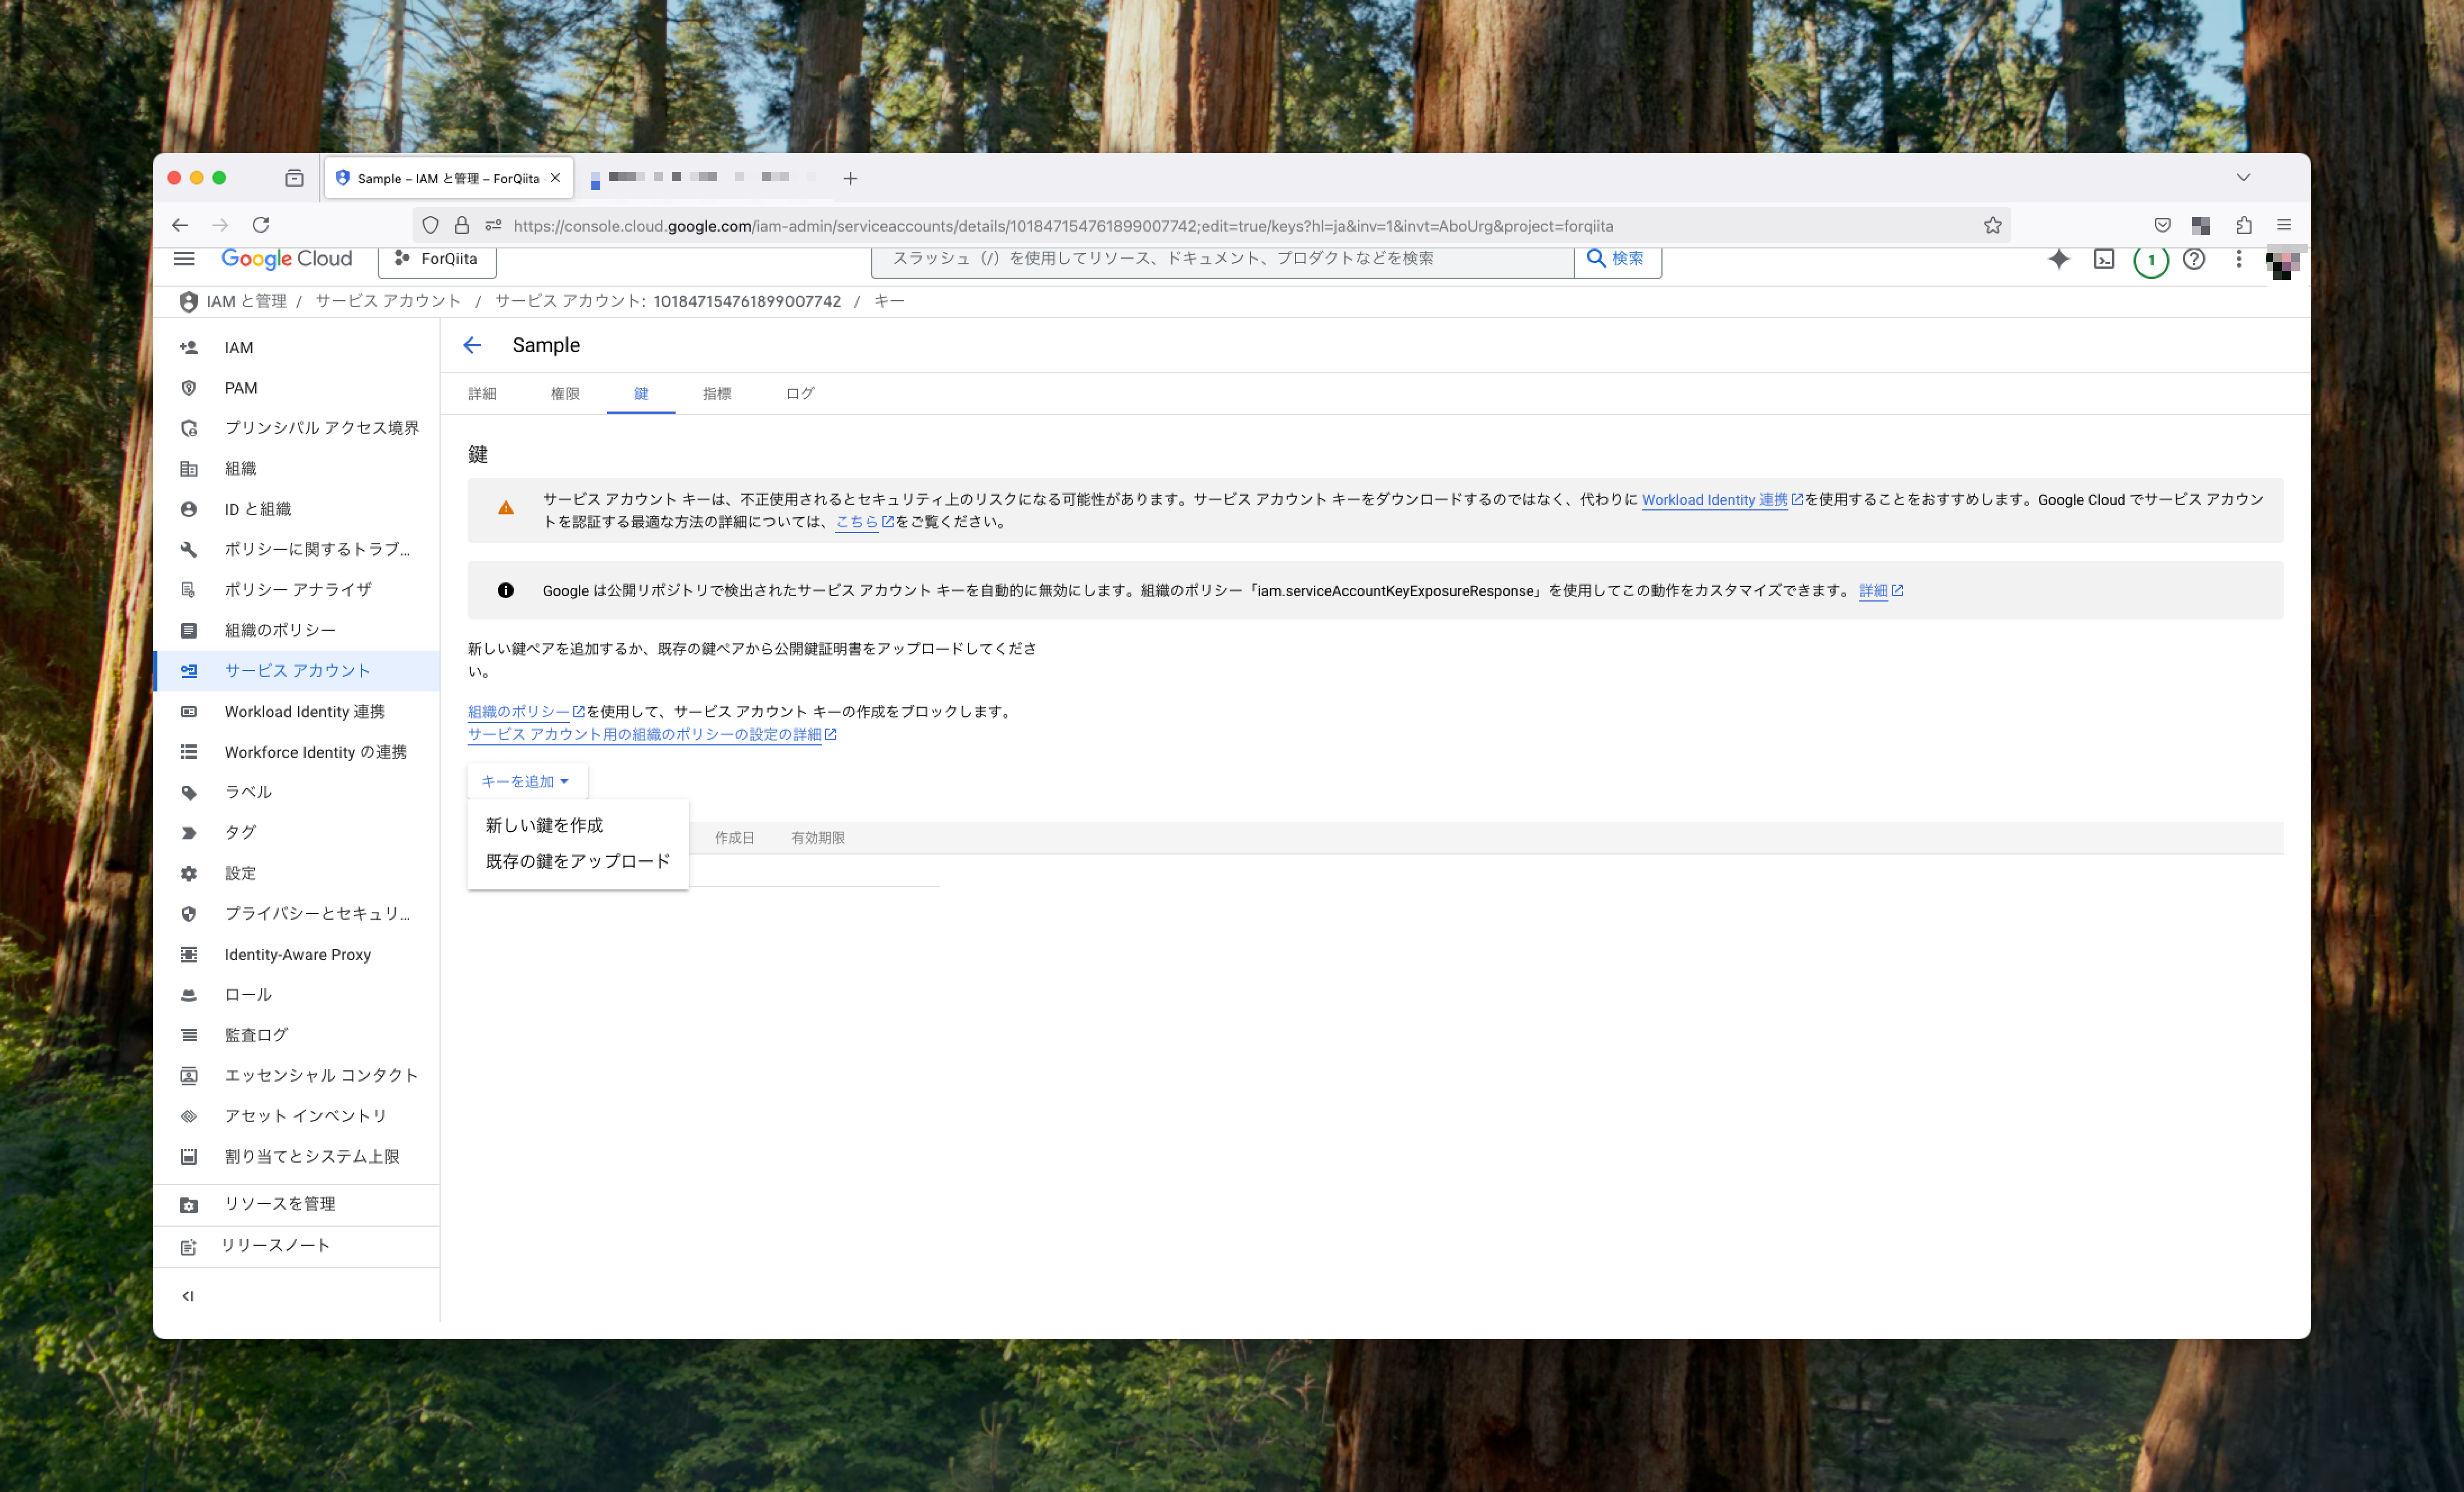This screenshot has height=1492, width=2464.
Task: Follow the Workload Identity 連携 link in warning
Action: [1714, 499]
